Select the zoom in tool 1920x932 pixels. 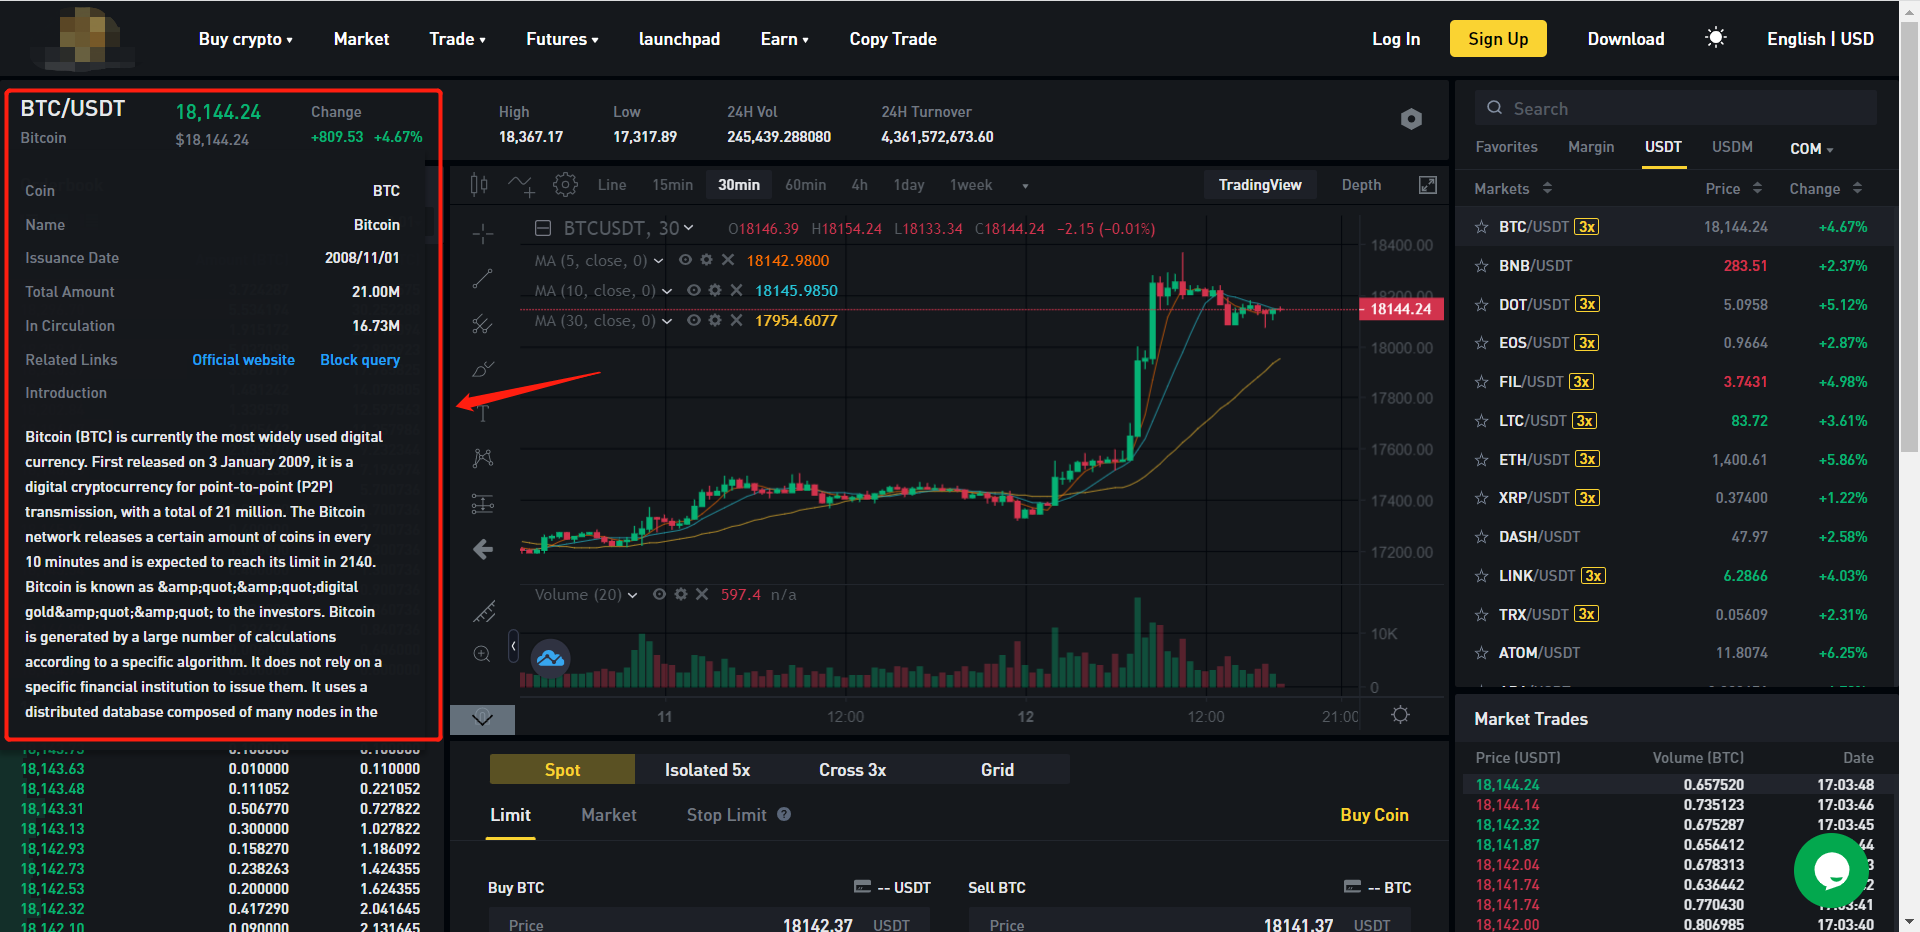click(482, 654)
